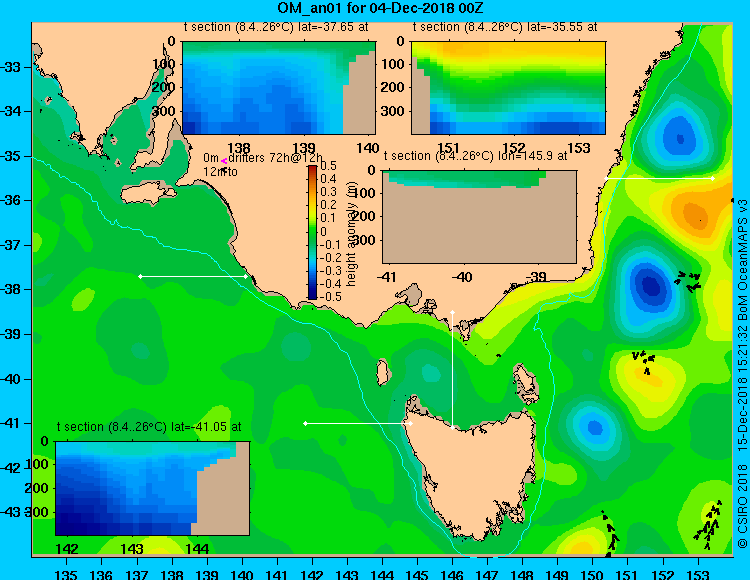Click latitude label "-33" on the left axis
750x580 pixels.
(x=10, y=67)
